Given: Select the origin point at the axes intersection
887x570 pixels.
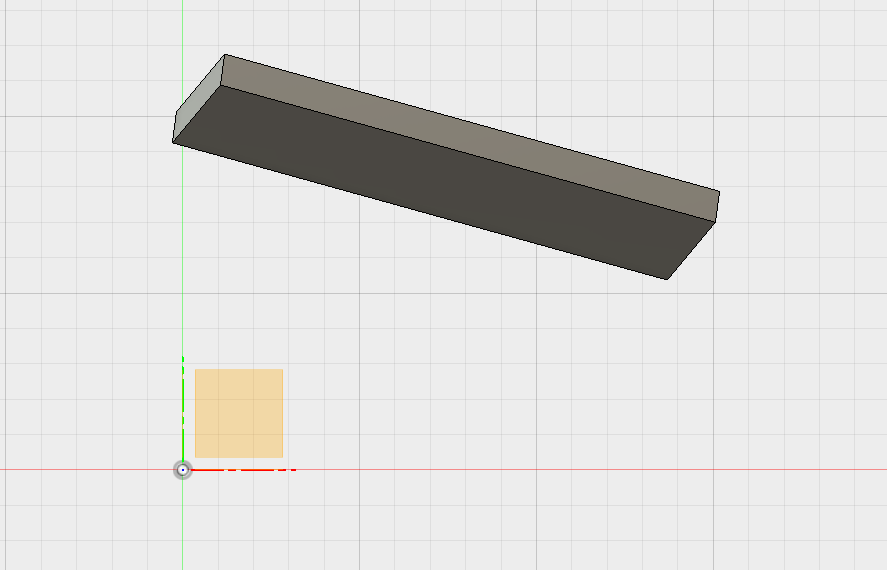Looking at the screenshot, I should click(183, 470).
